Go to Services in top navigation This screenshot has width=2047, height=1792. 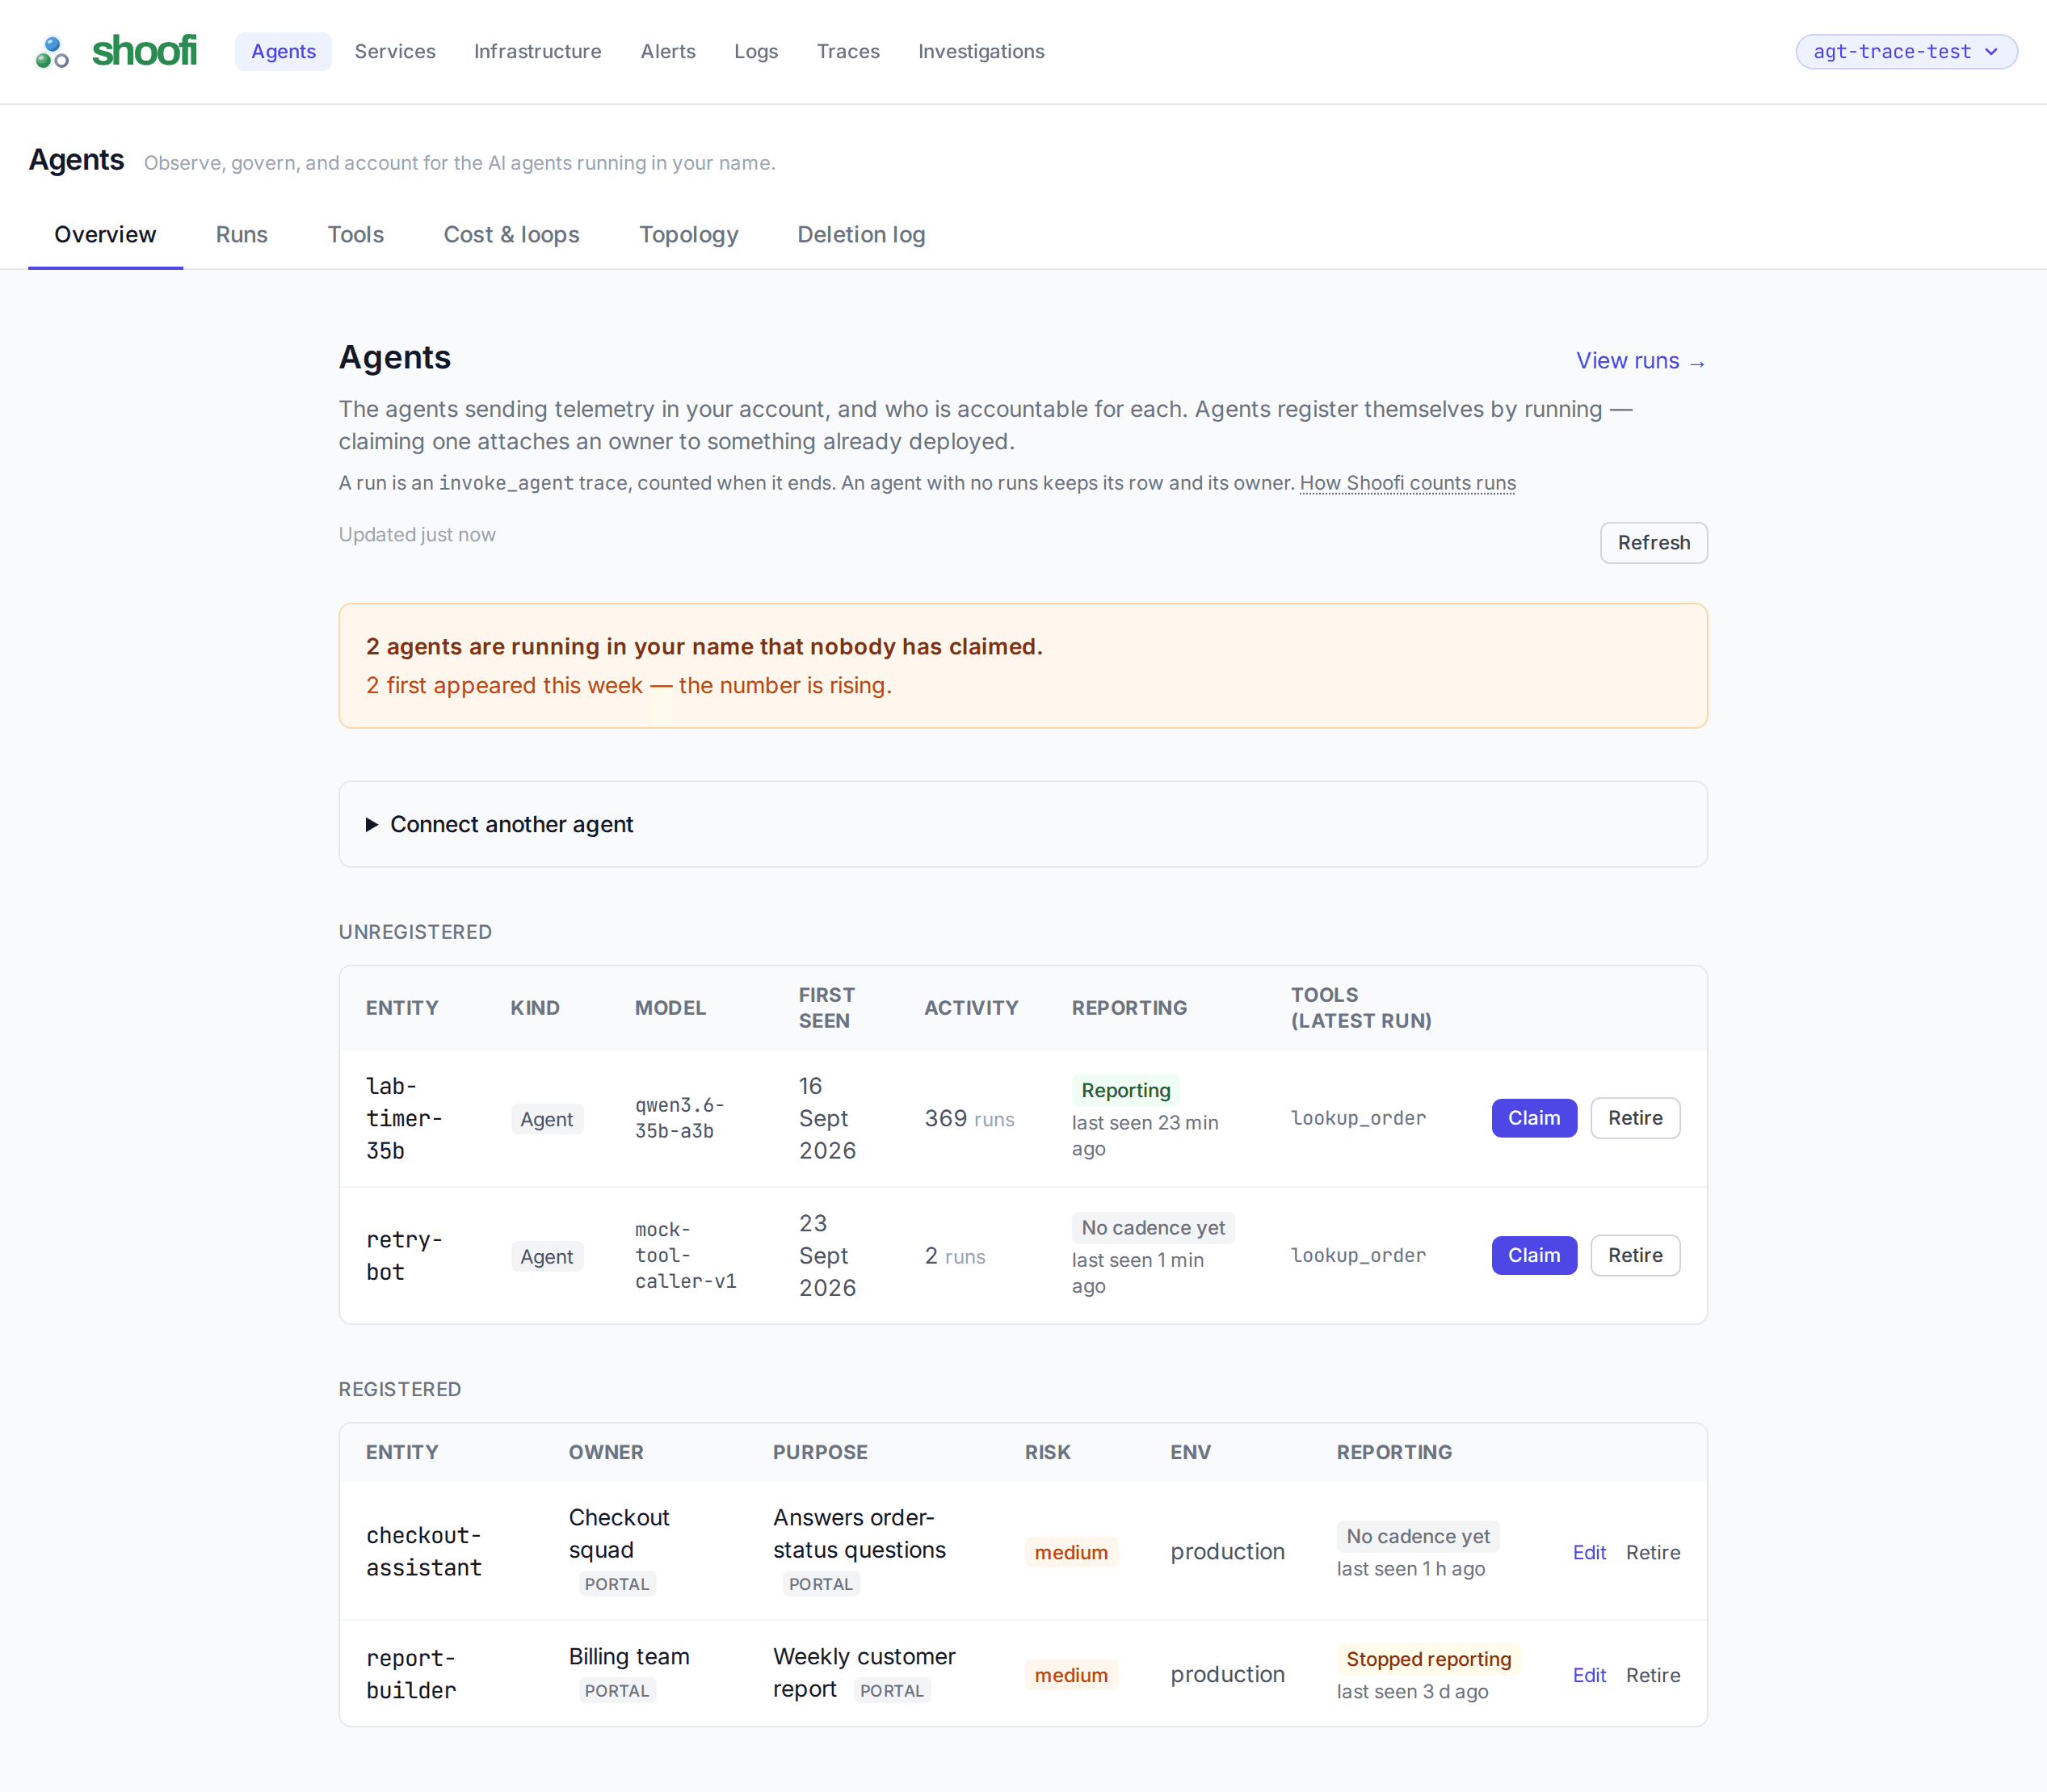pos(395,51)
